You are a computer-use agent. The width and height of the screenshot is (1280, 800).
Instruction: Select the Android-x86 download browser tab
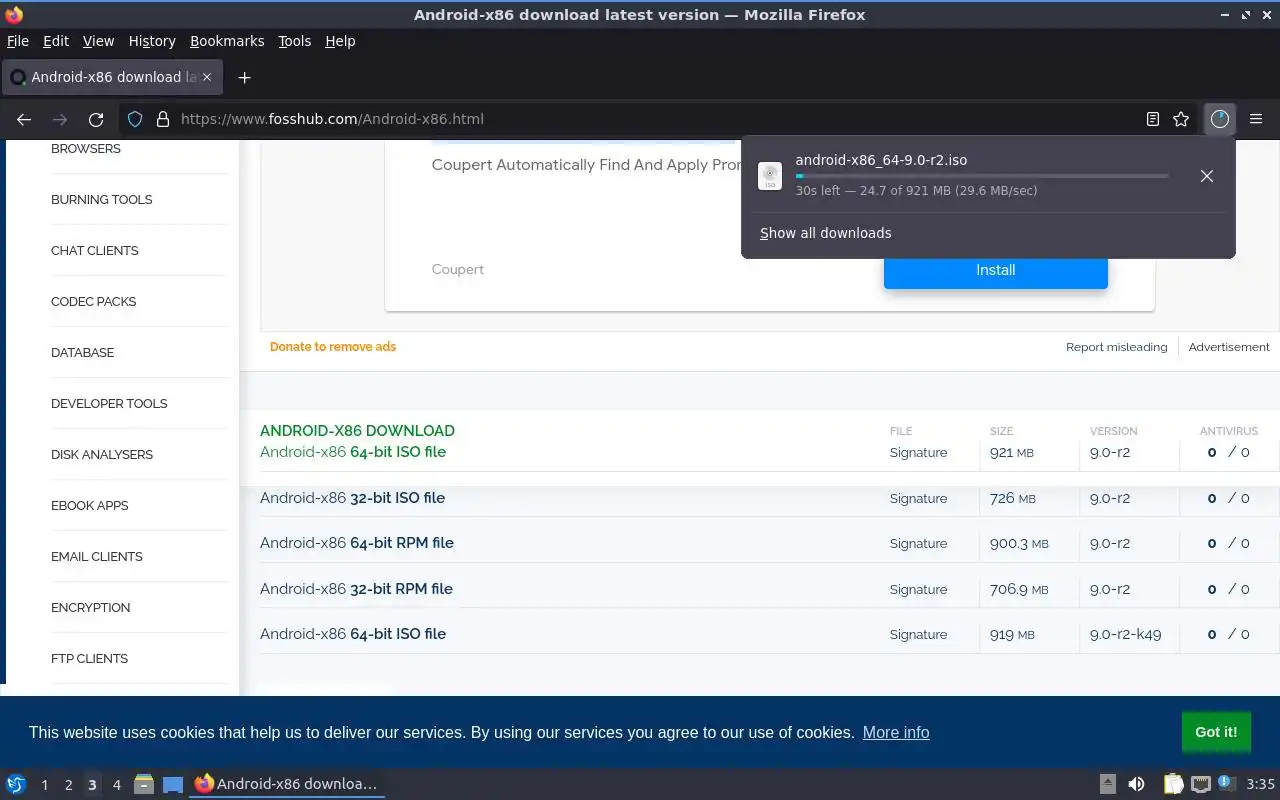coord(110,77)
